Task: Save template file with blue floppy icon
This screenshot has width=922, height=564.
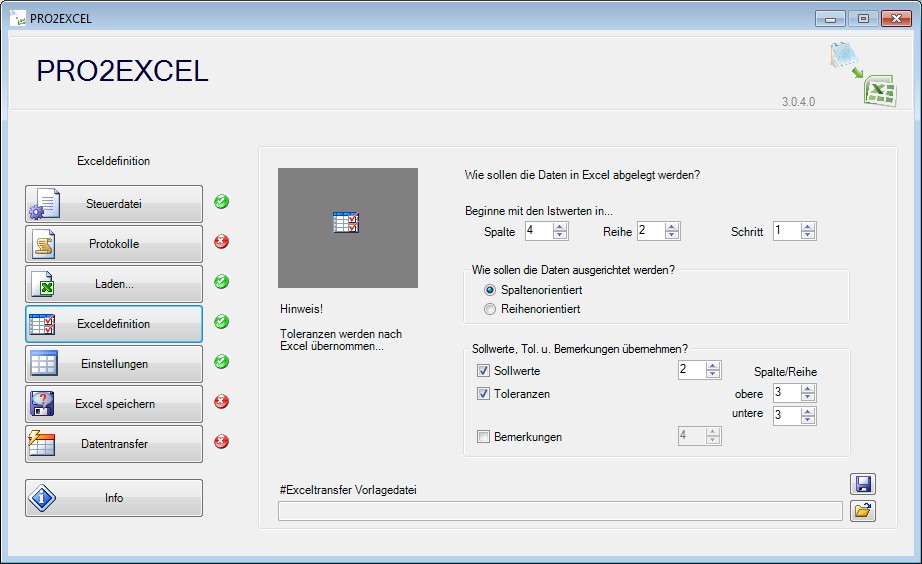Action: pyautogui.click(x=863, y=484)
